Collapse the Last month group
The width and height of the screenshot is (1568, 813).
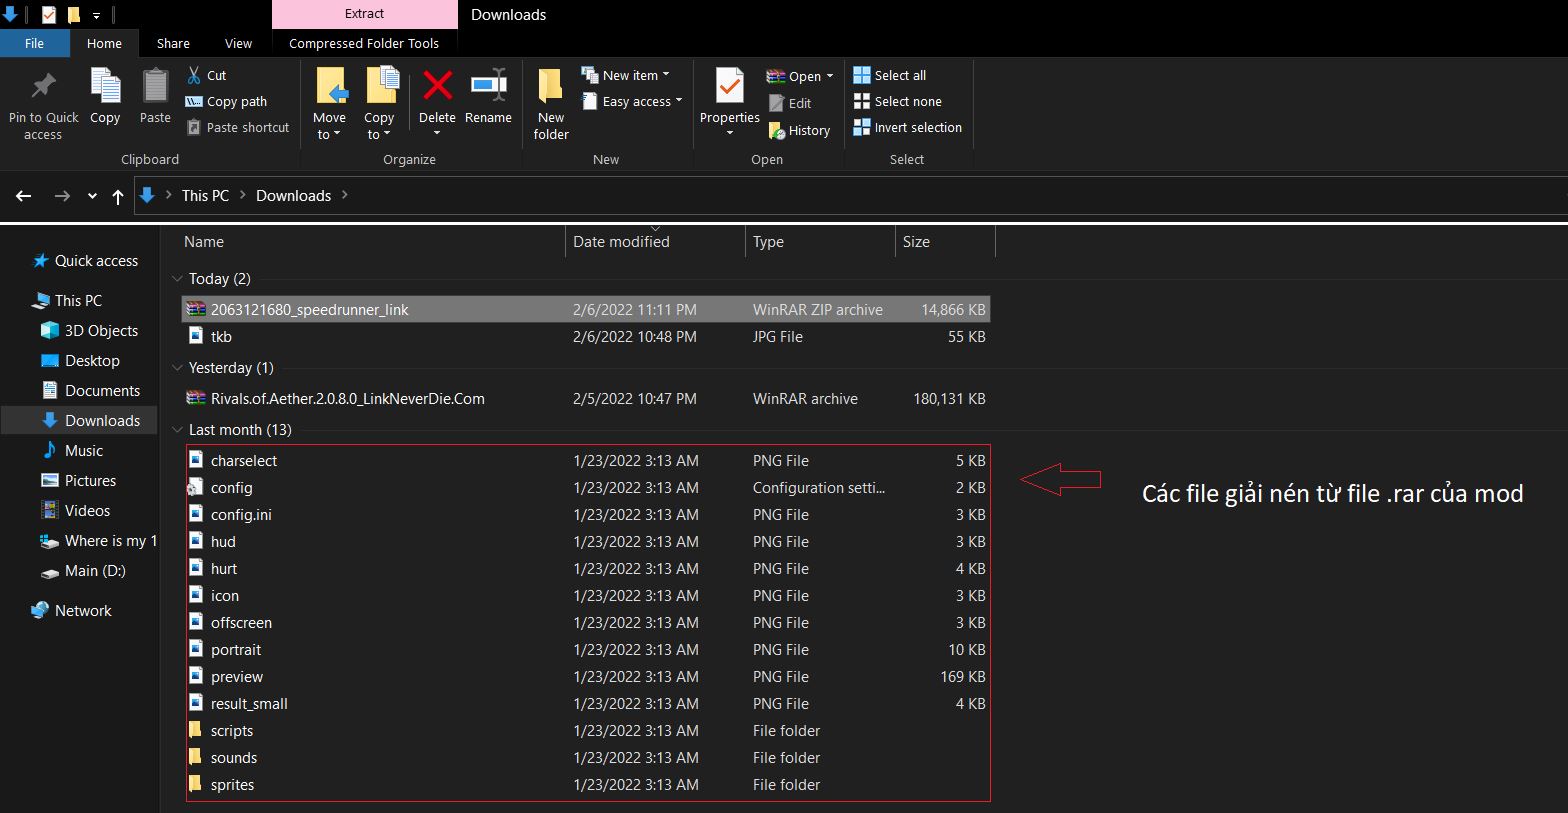pyautogui.click(x=178, y=430)
